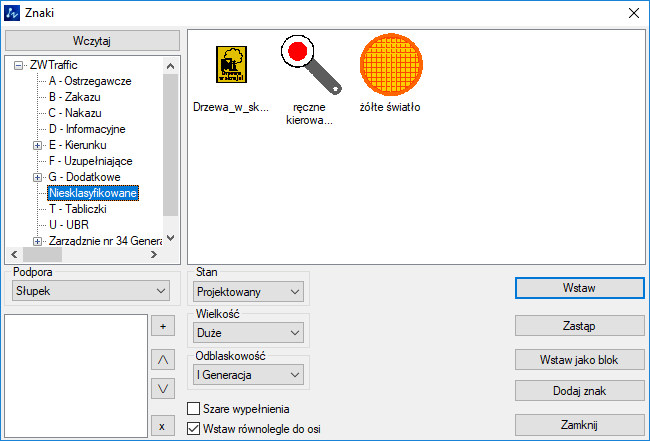Collapse the ZWTraffic root tree node
Image resolution: width=650 pixels, height=441 pixels.
(x=20, y=65)
